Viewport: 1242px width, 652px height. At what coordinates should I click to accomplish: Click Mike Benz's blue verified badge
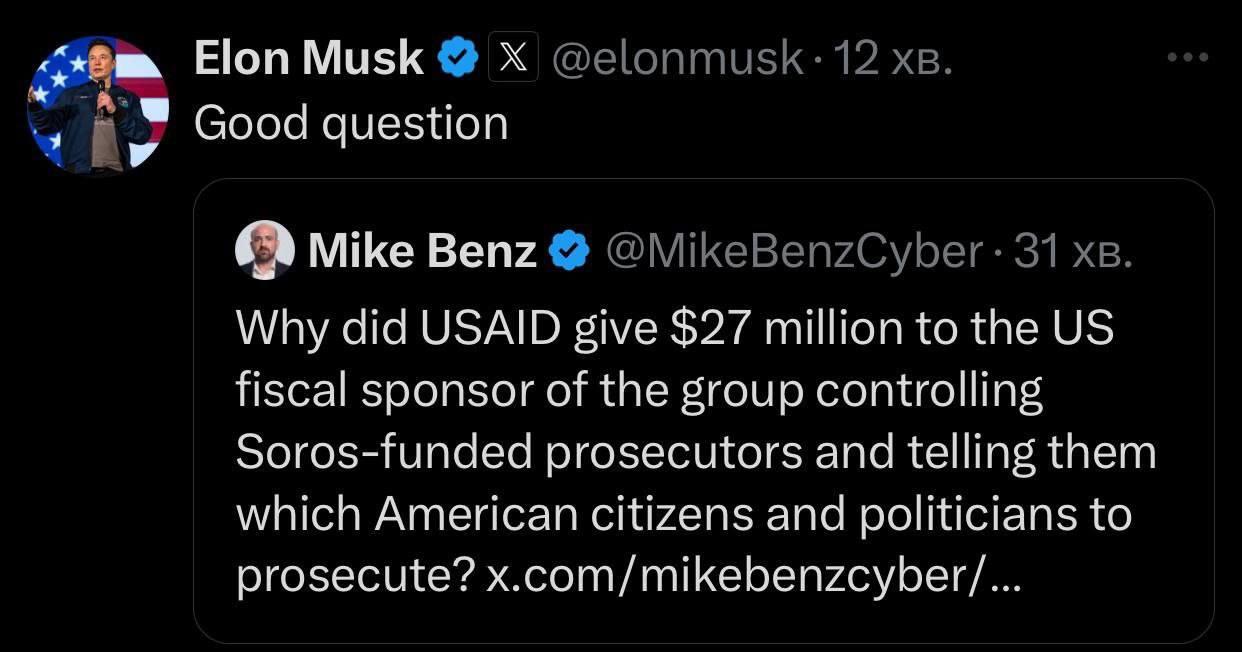(570, 251)
